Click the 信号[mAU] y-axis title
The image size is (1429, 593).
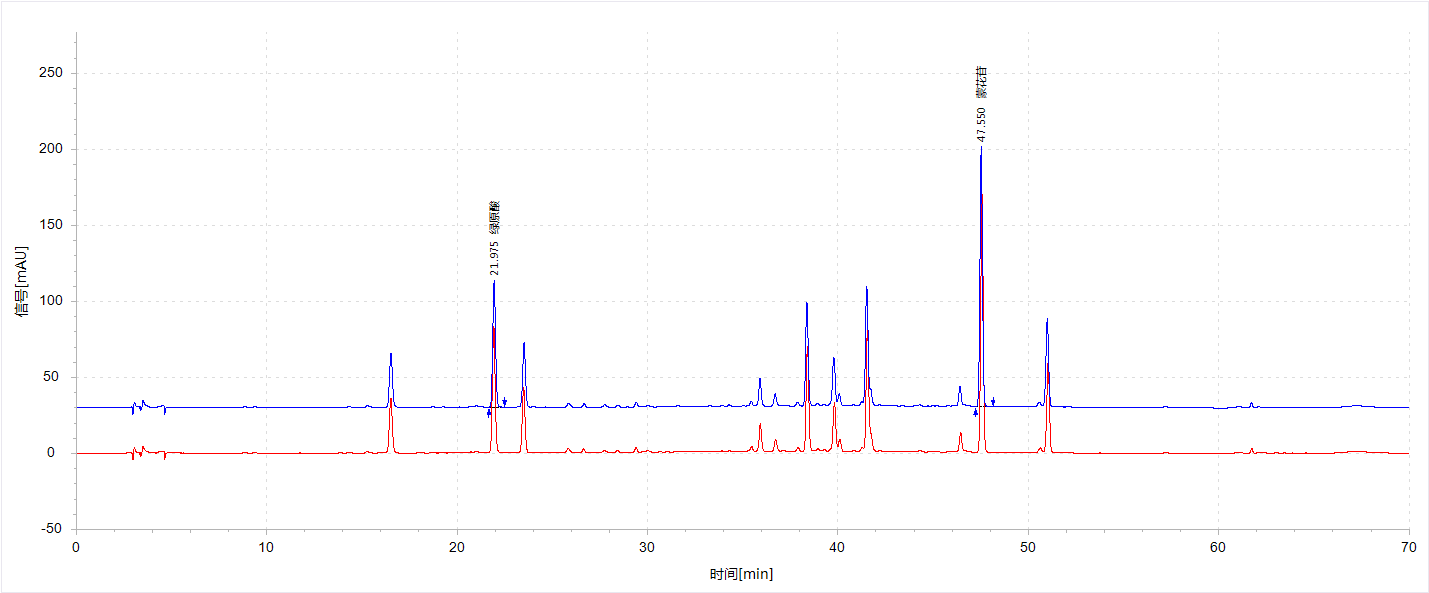21,281
